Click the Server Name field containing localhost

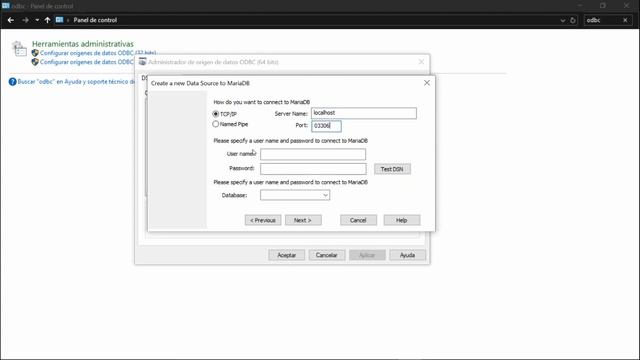[x=364, y=113]
